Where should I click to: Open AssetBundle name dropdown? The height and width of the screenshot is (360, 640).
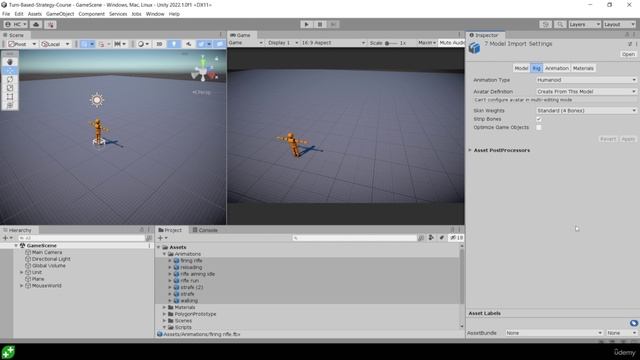554,333
